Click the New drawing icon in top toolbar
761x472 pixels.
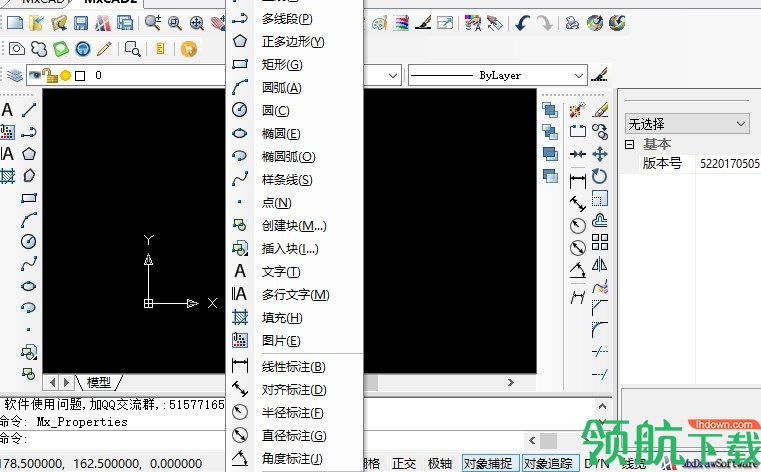pos(15,22)
